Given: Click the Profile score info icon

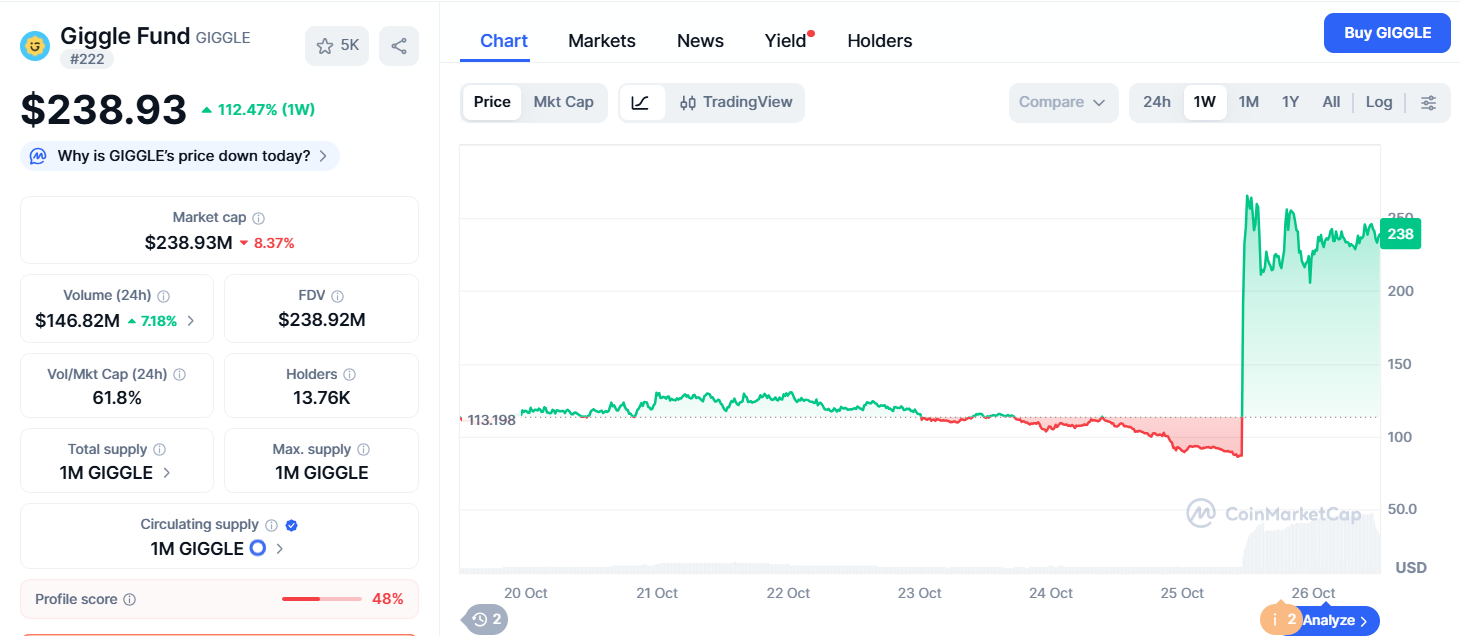Looking at the screenshot, I should [x=129, y=600].
